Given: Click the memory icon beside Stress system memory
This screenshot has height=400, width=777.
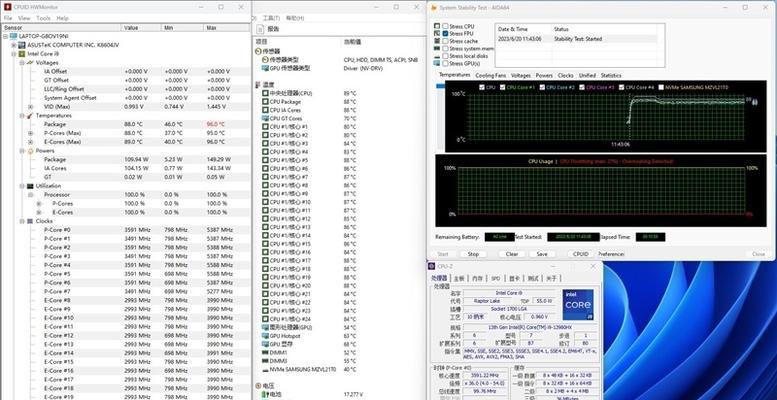Looking at the screenshot, I should pyautogui.click(x=437, y=48).
